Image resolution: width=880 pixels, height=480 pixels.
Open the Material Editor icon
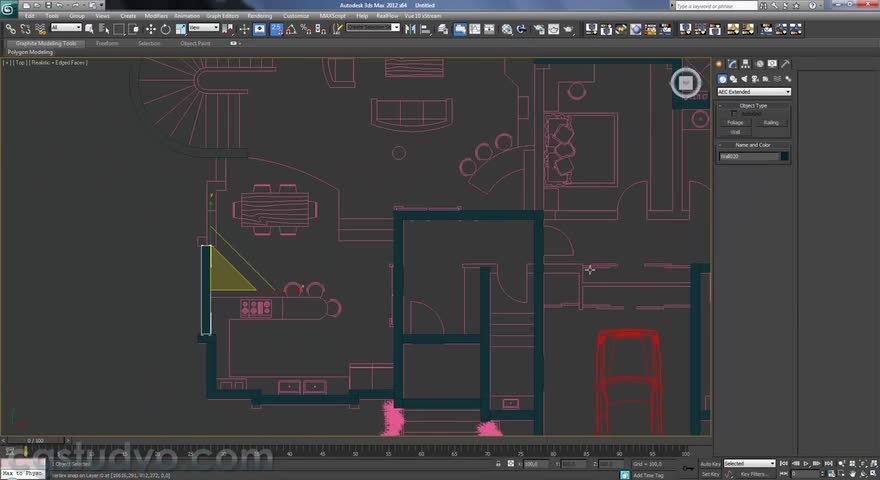click(507, 29)
